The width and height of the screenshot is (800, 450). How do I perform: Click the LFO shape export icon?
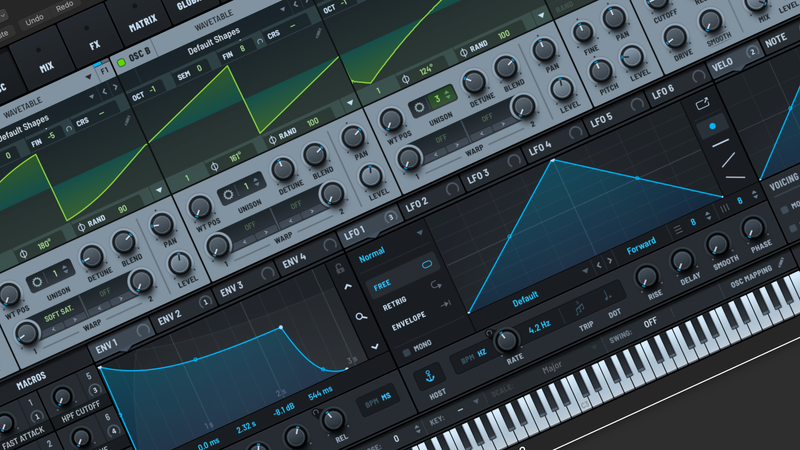click(x=703, y=104)
